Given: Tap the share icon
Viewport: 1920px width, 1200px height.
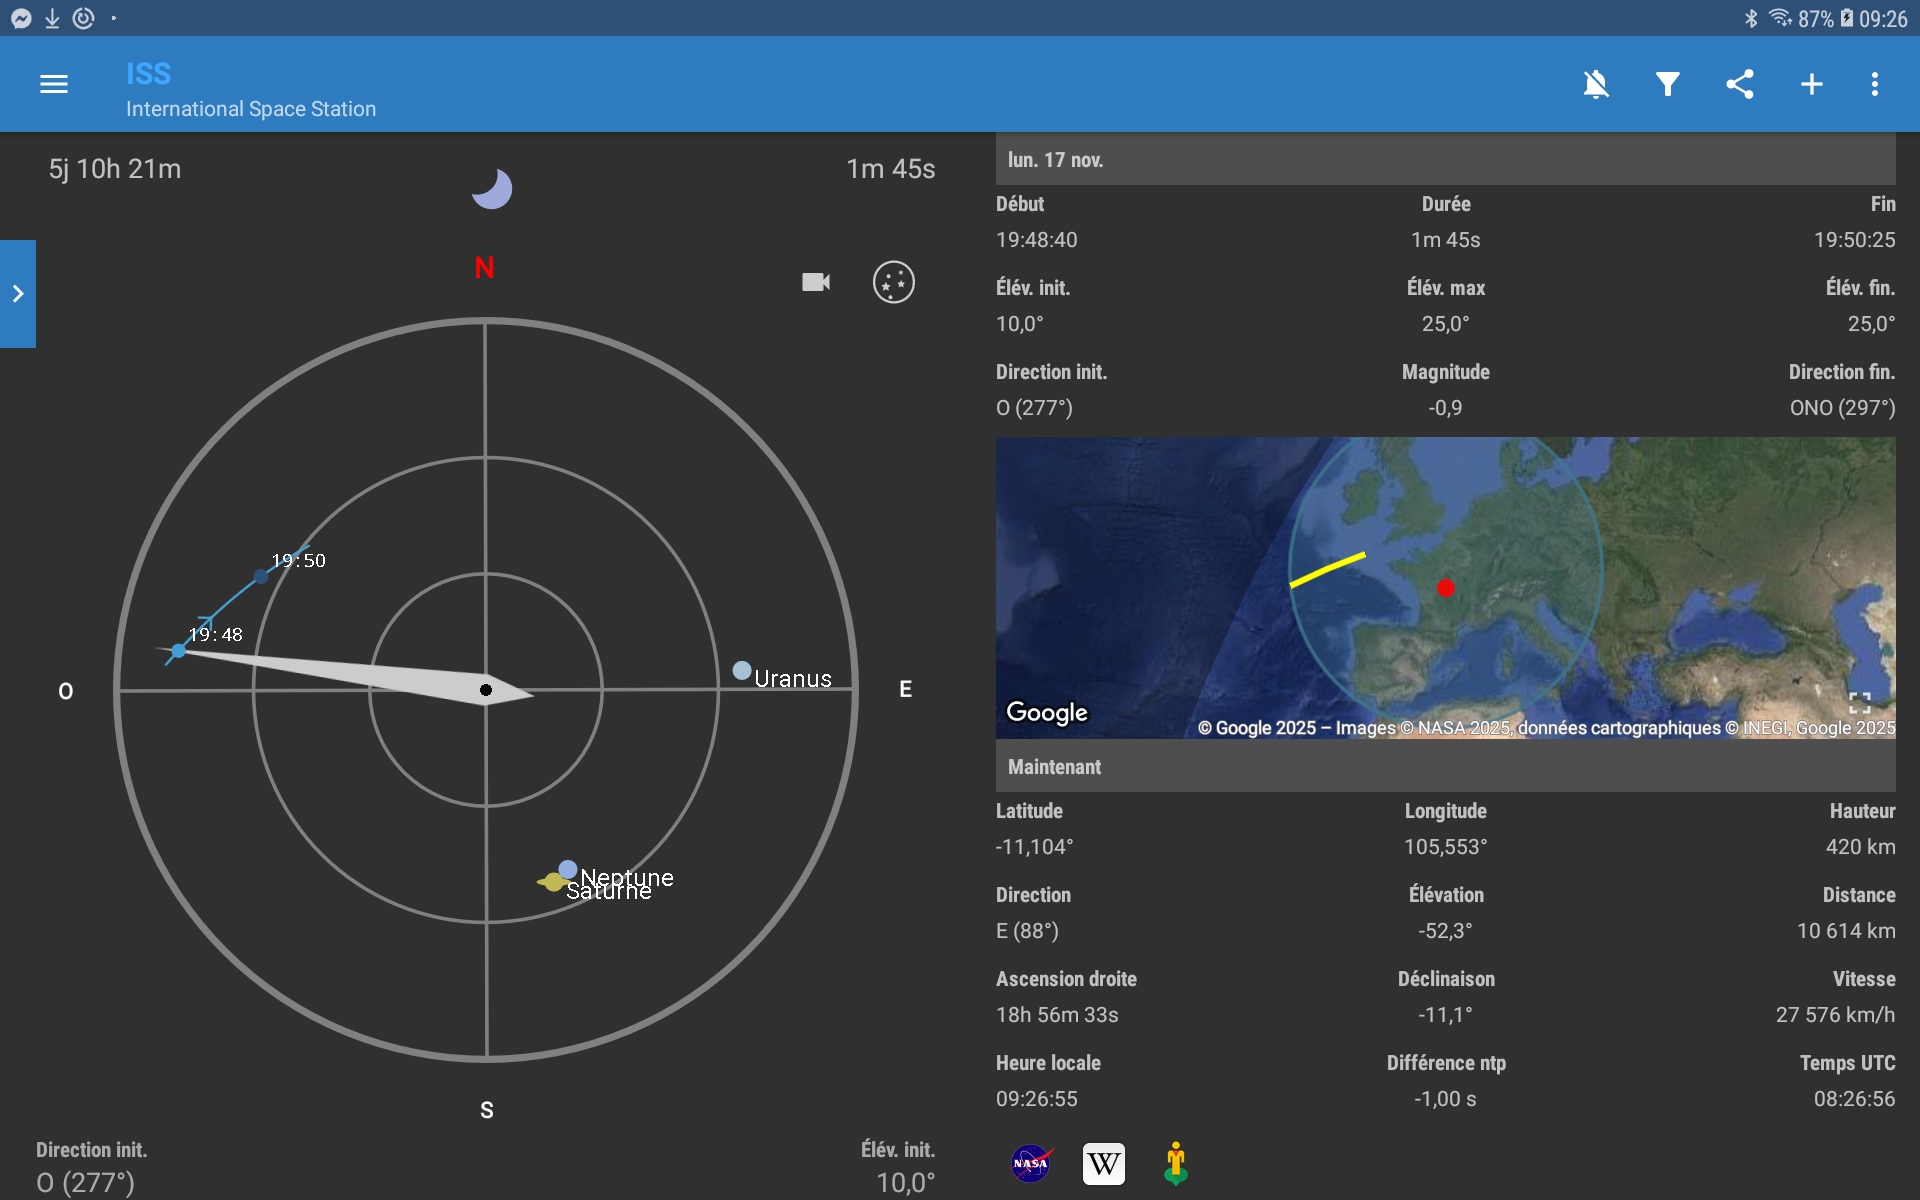Looking at the screenshot, I should pos(1740,84).
